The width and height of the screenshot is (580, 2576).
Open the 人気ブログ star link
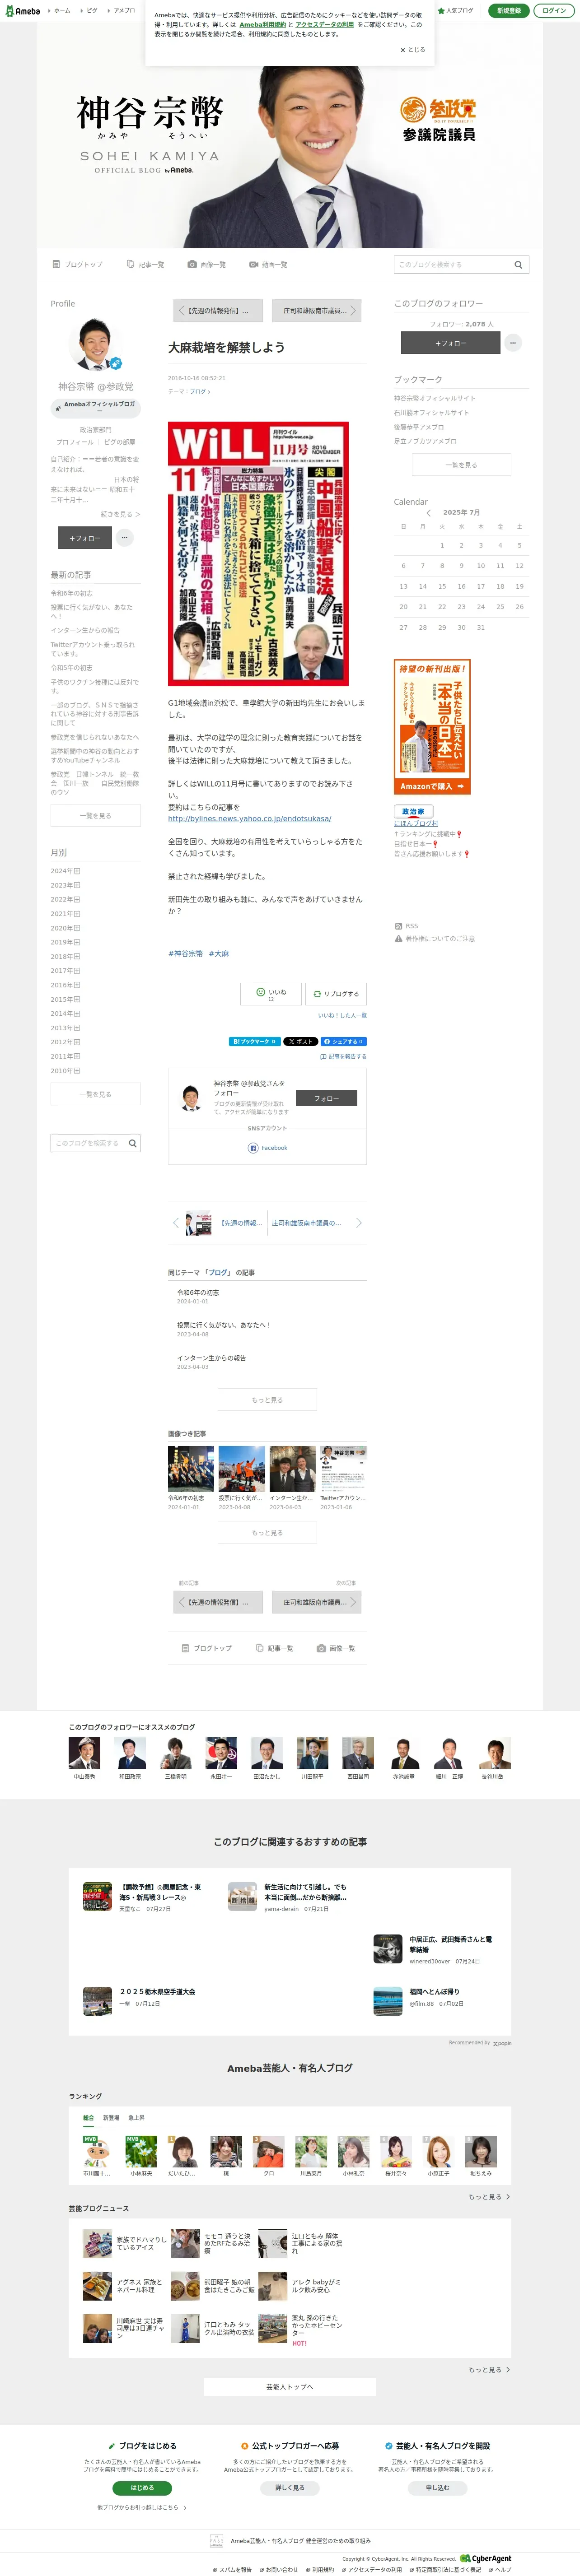(455, 11)
